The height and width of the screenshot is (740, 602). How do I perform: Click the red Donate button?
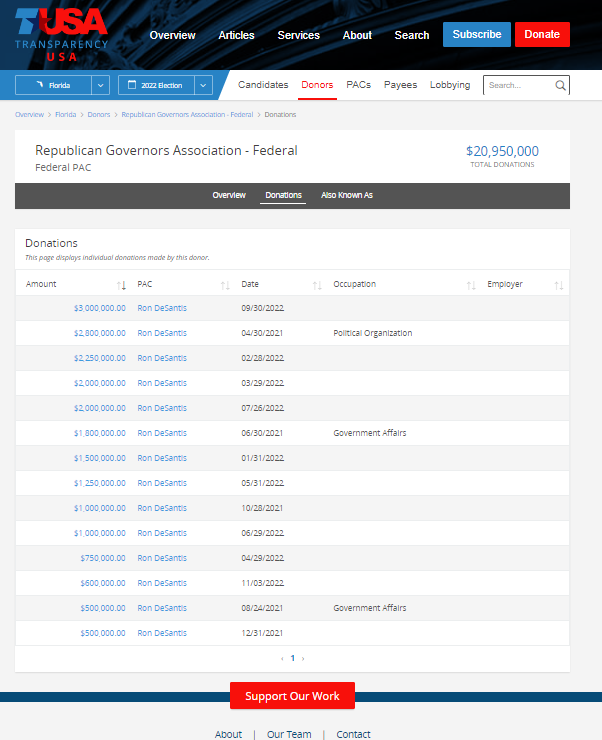click(542, 34)
